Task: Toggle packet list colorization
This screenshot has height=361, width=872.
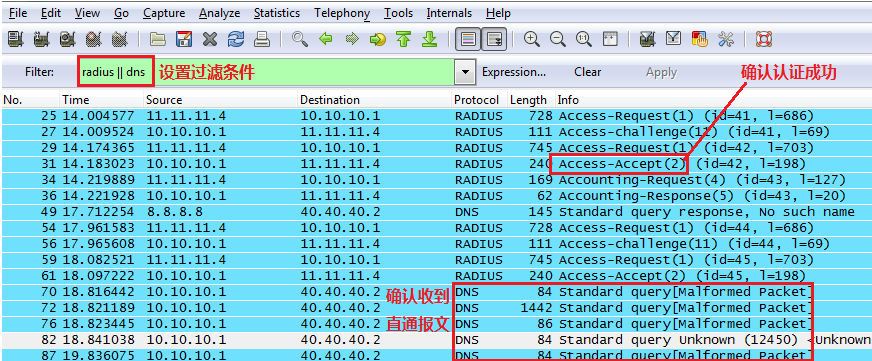Action: (468, 39)
